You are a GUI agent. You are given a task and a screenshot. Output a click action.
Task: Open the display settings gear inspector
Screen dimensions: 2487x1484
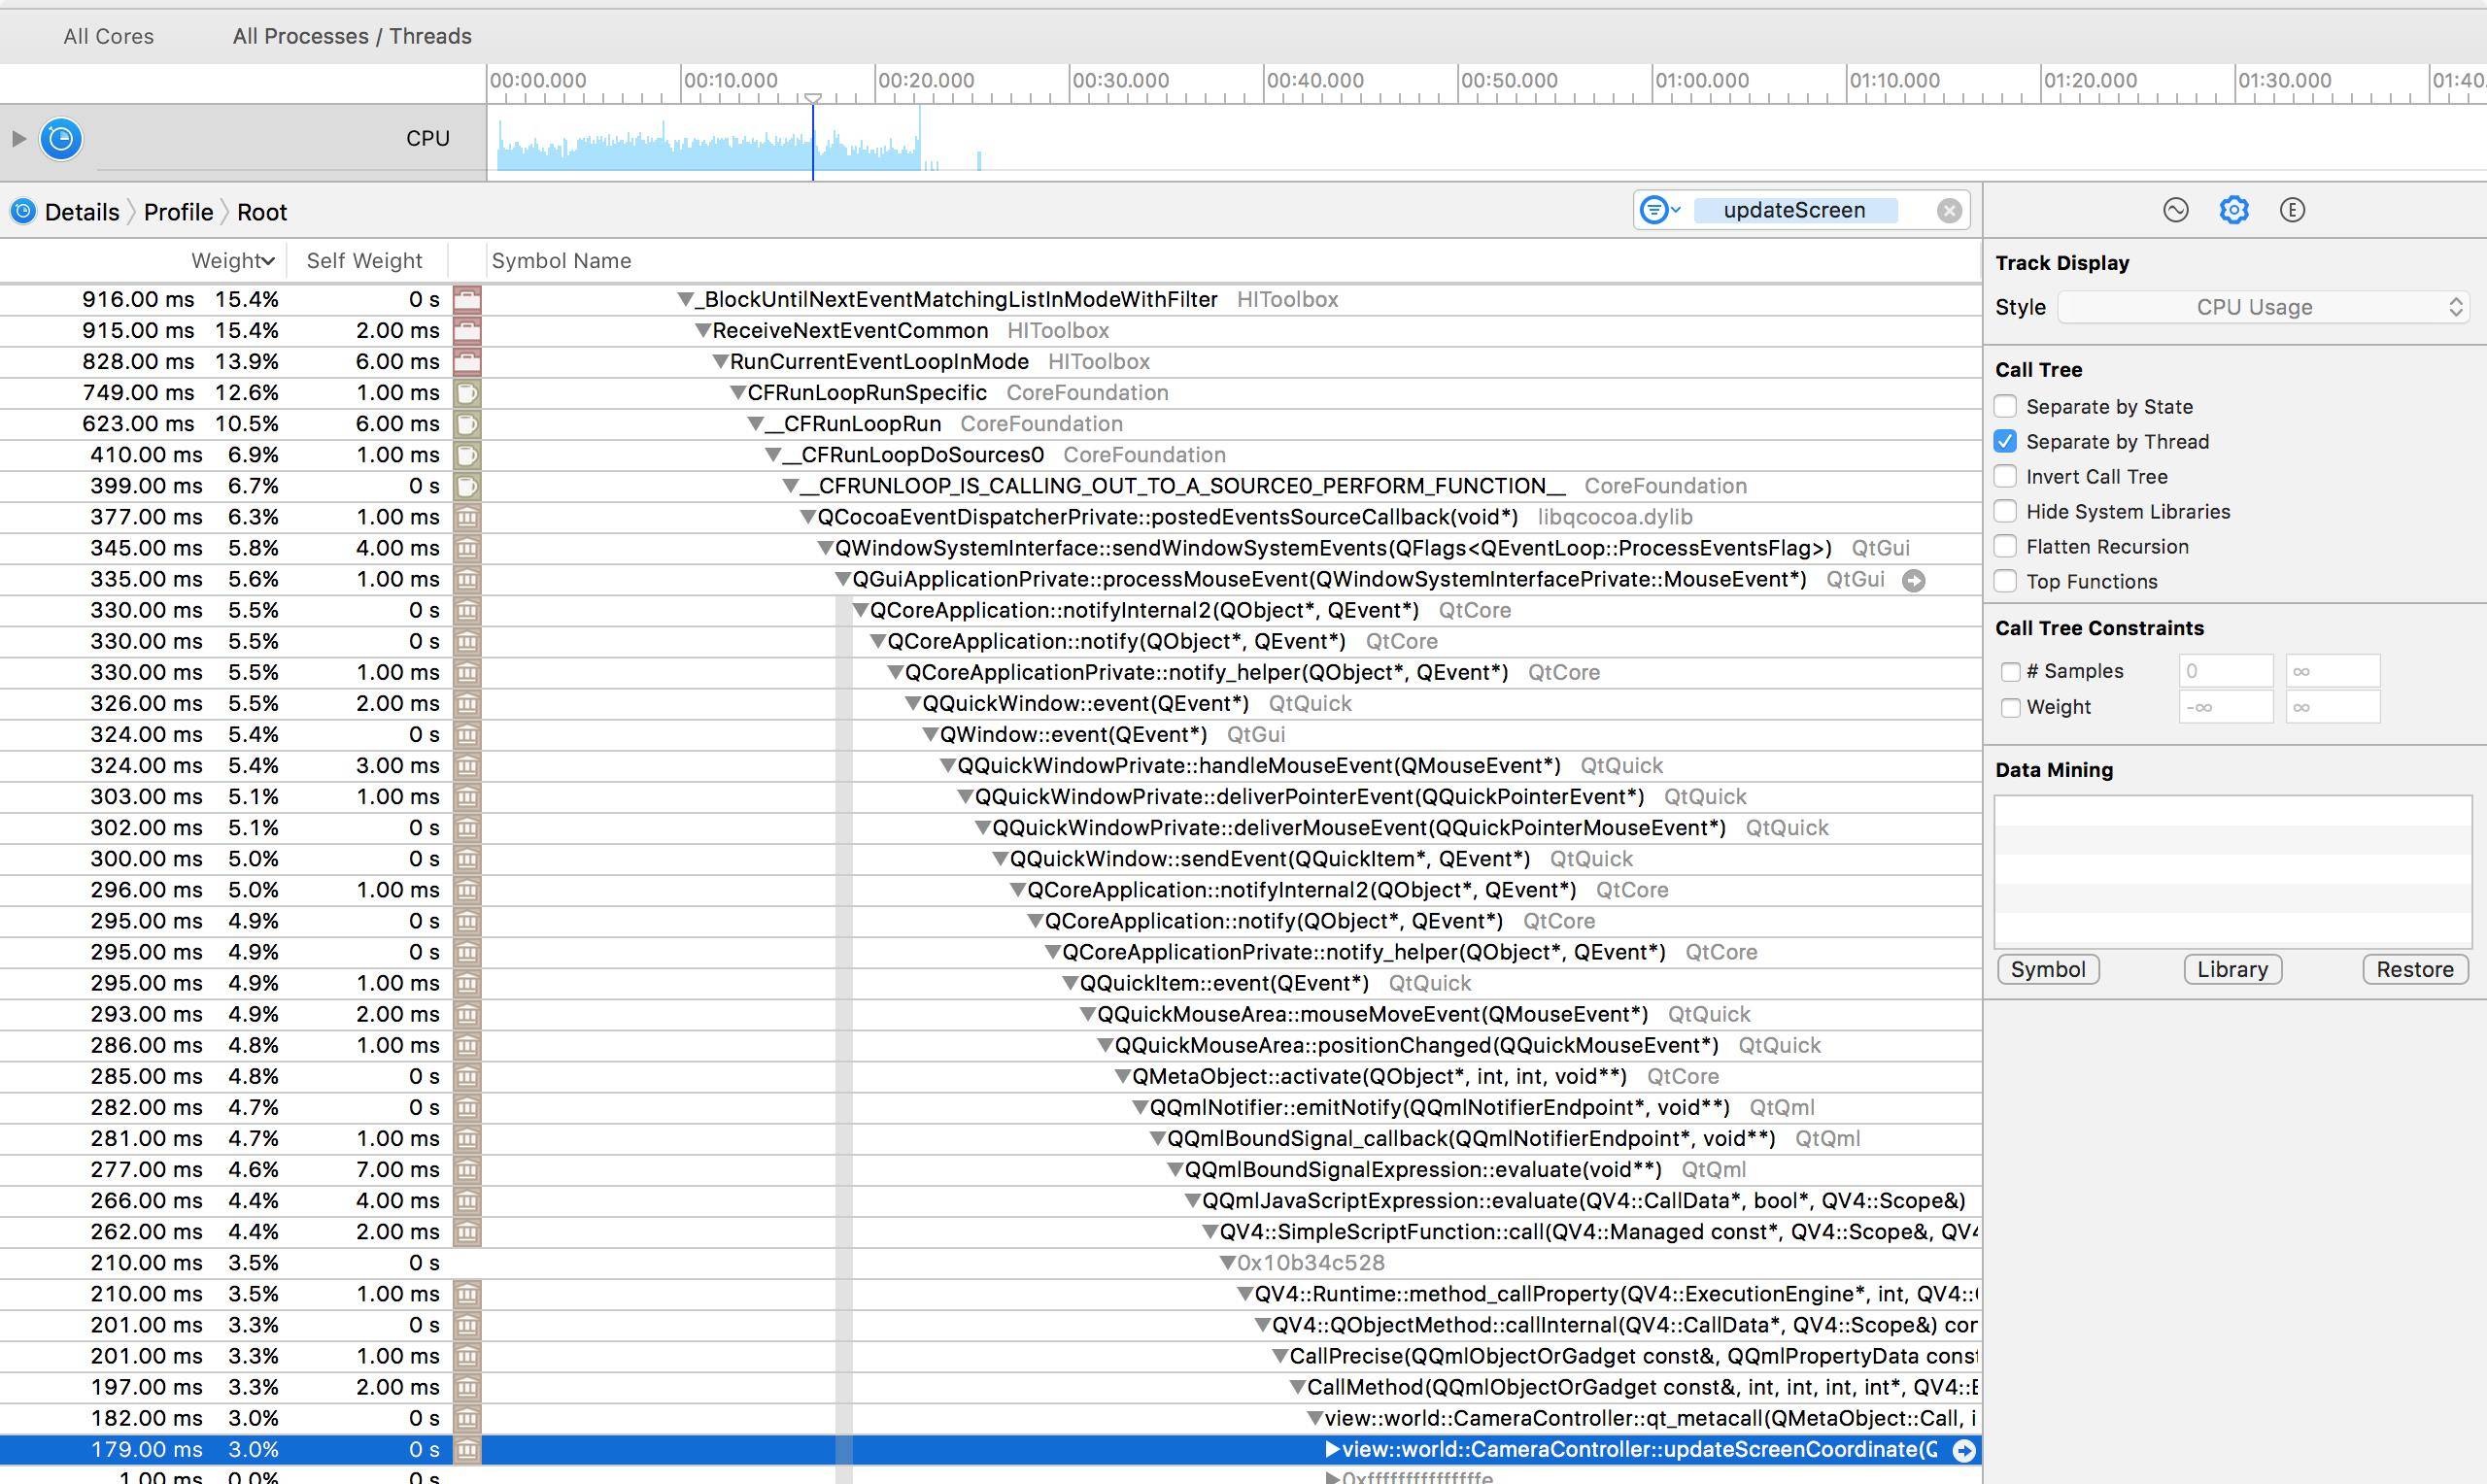tap(2234, 210)
